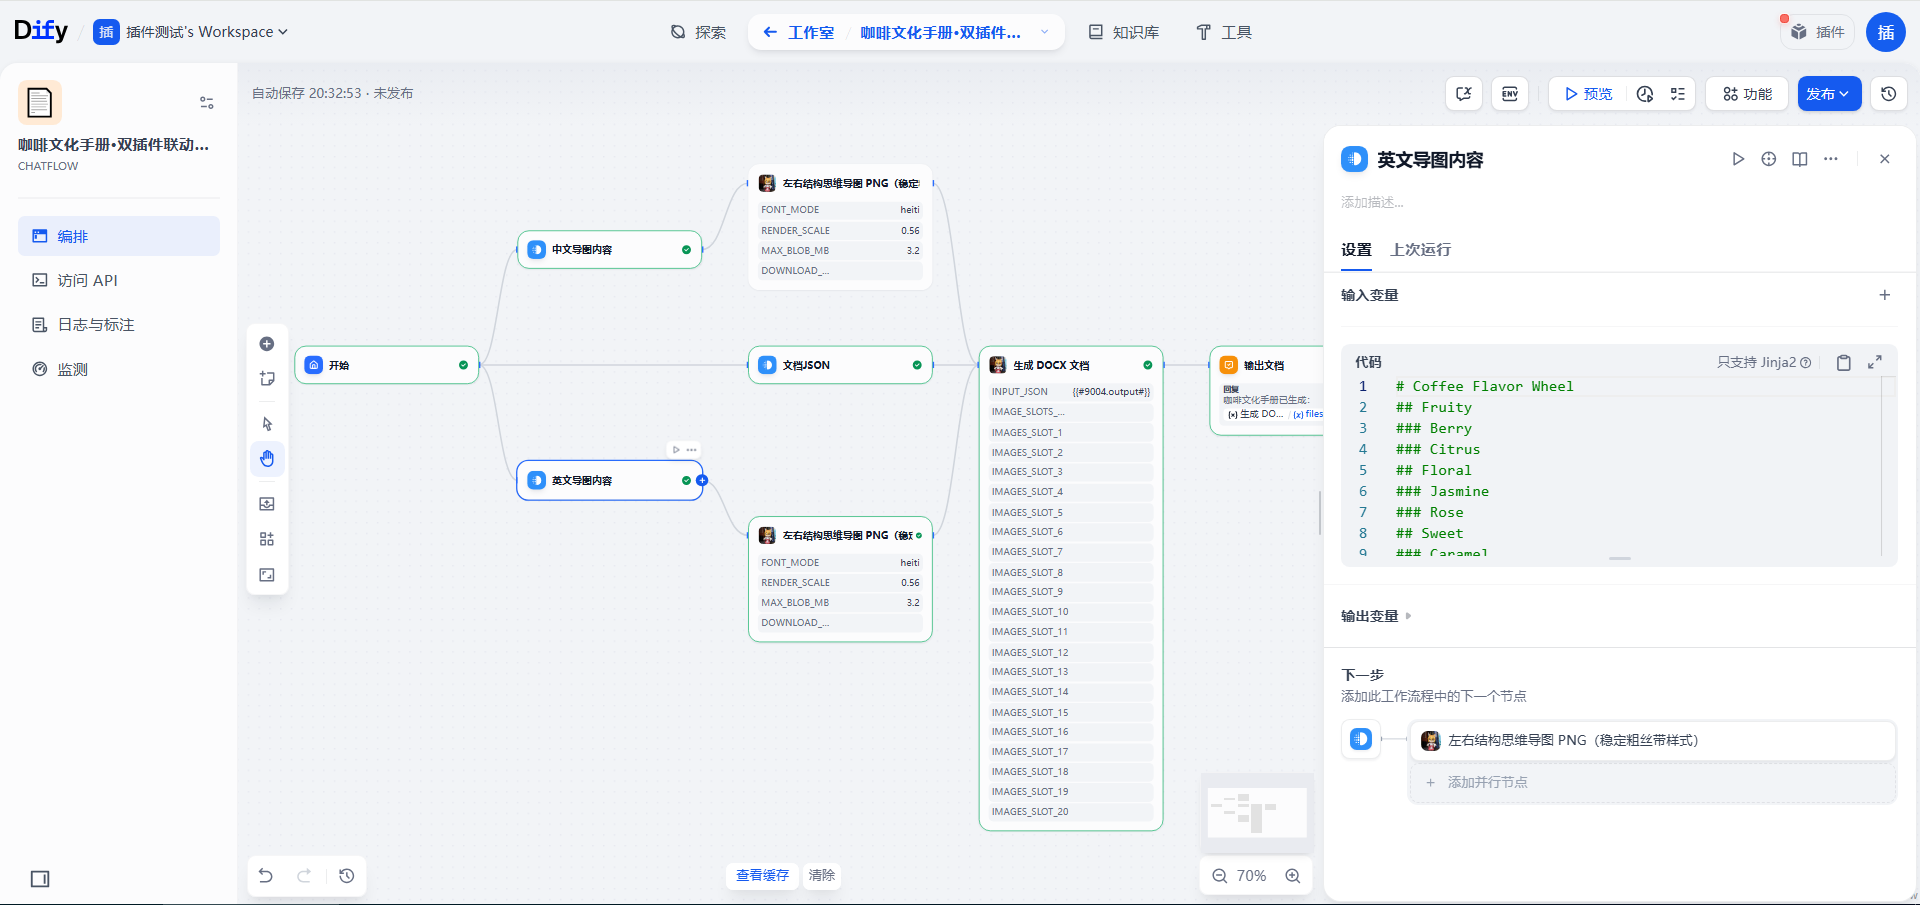Open app settings toggle icon in sidebar

207,102
